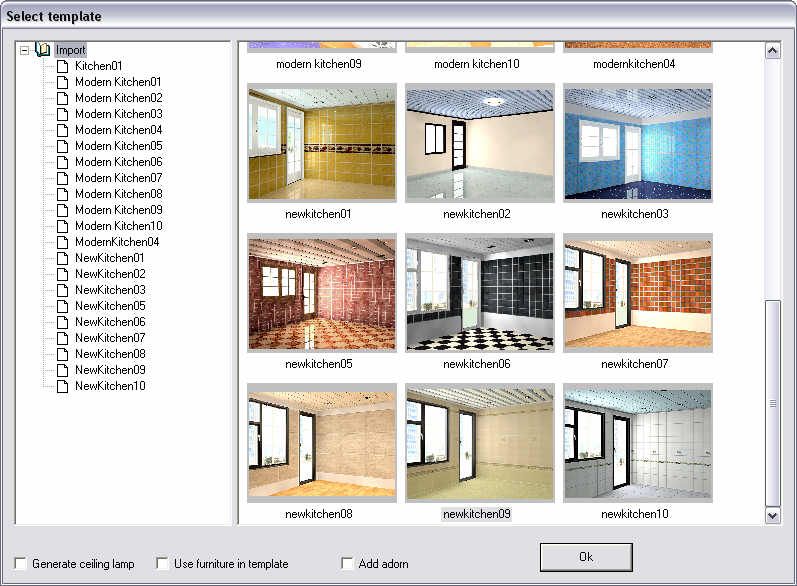797x586 pixels.
Task: Click the Modern Kitchen04 document icon
Action: point(63,130)
